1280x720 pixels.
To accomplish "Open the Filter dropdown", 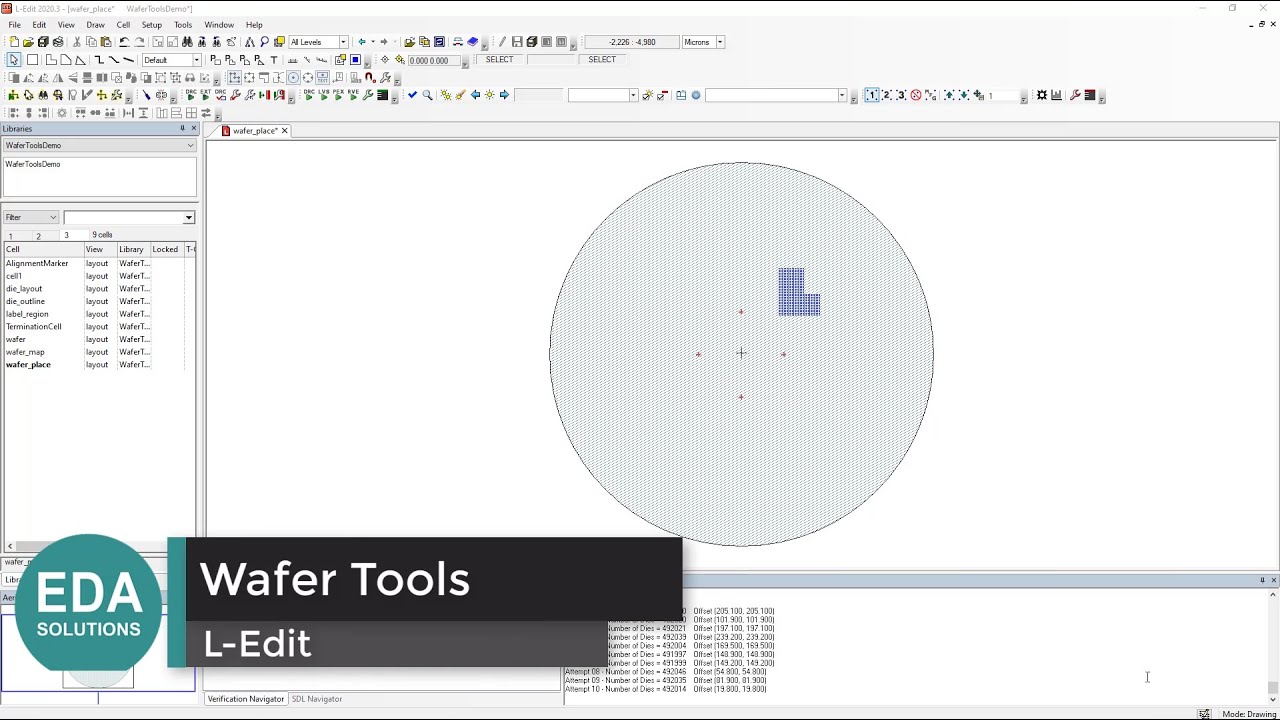I will 31,217.
